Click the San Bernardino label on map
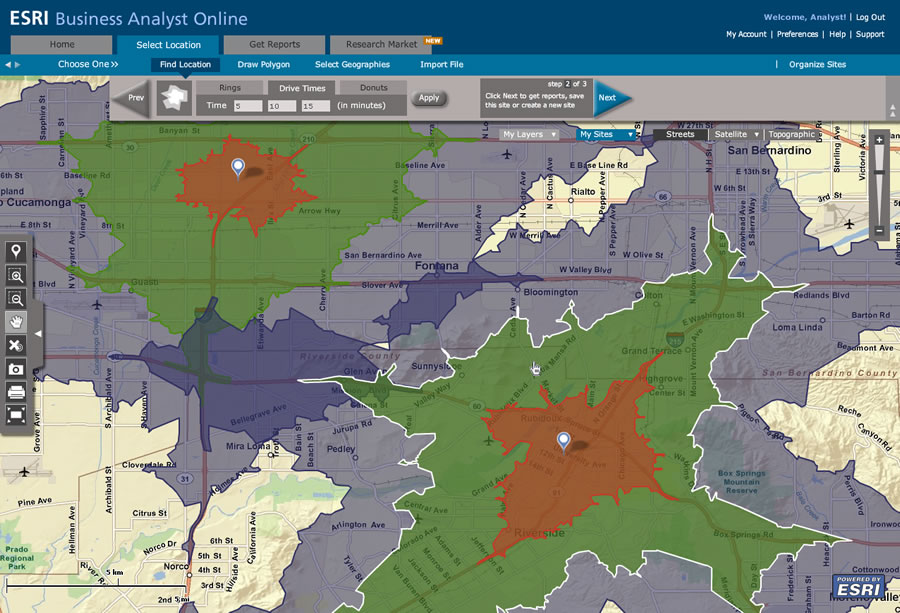The width and height of the screenshot is (900, 613). (x=769, y=150)
